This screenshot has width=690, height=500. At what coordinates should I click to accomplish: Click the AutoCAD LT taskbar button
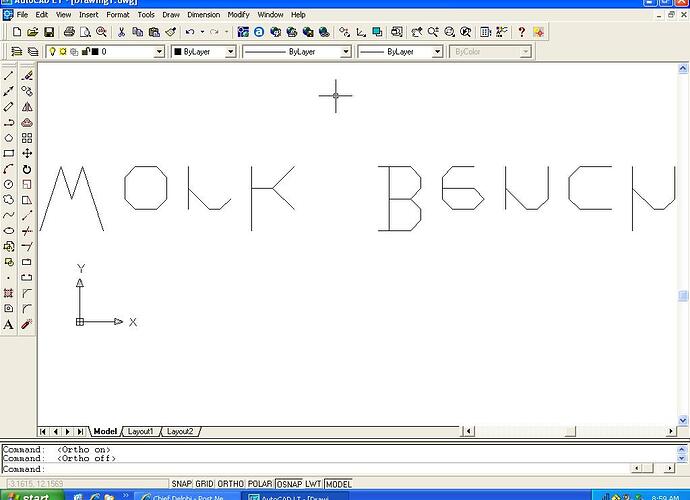point(294,496)
